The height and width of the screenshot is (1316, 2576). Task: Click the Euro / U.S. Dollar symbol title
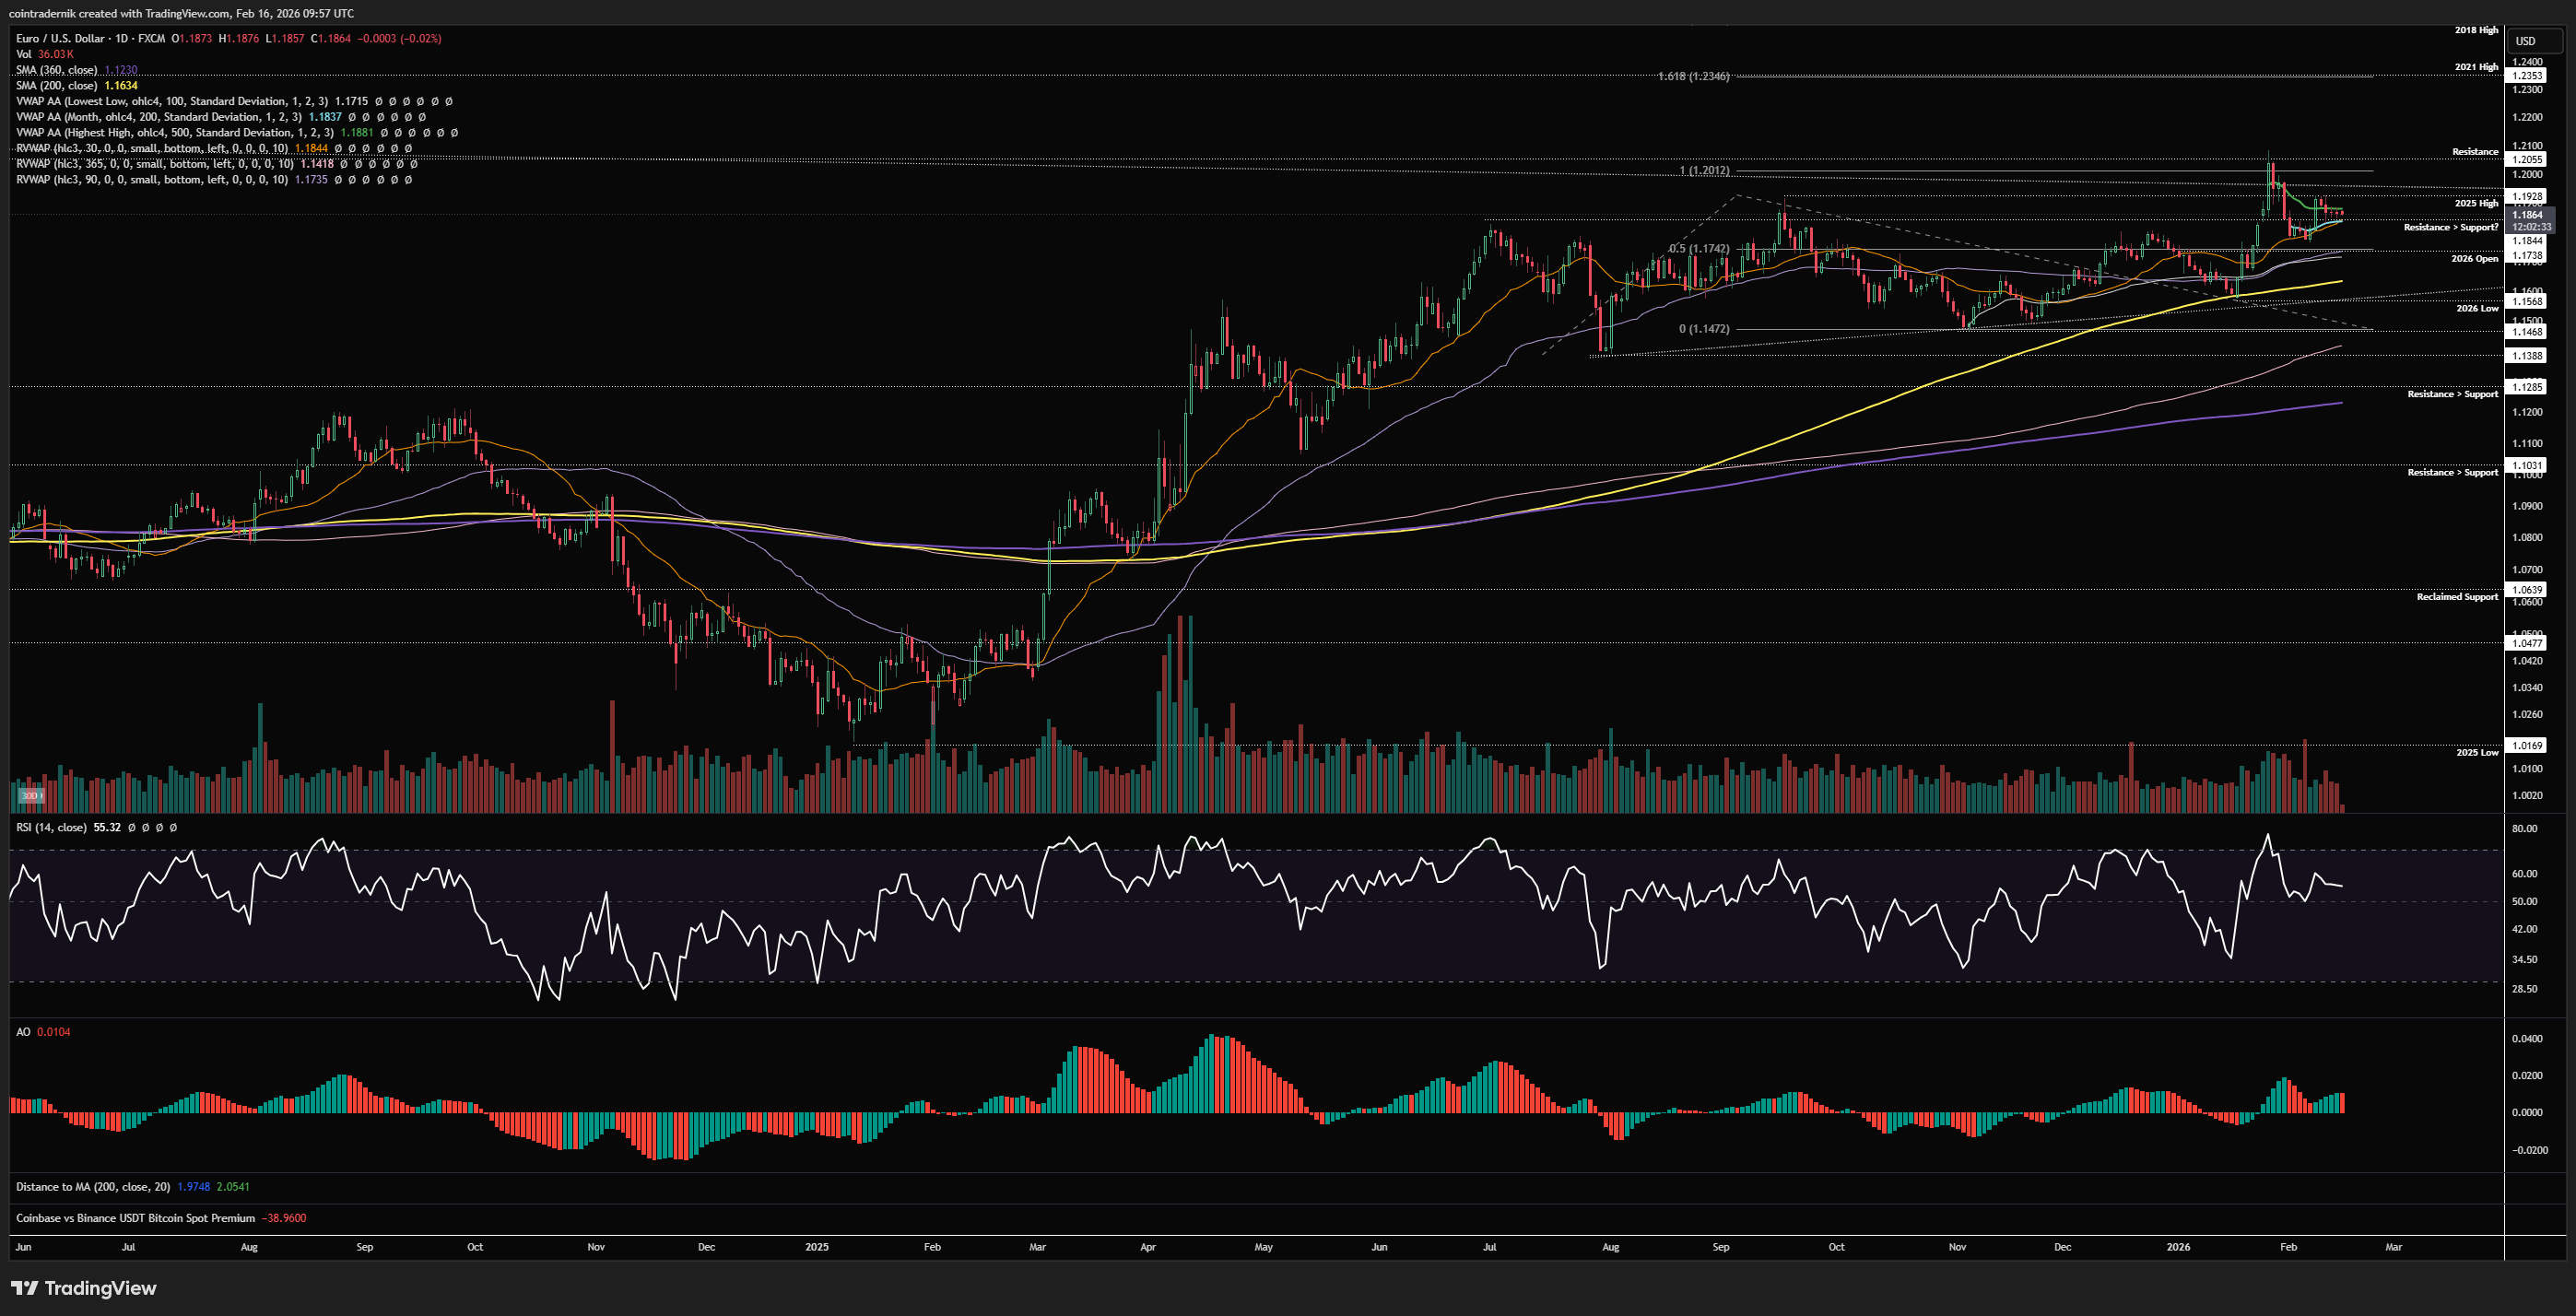coord(60,38)
